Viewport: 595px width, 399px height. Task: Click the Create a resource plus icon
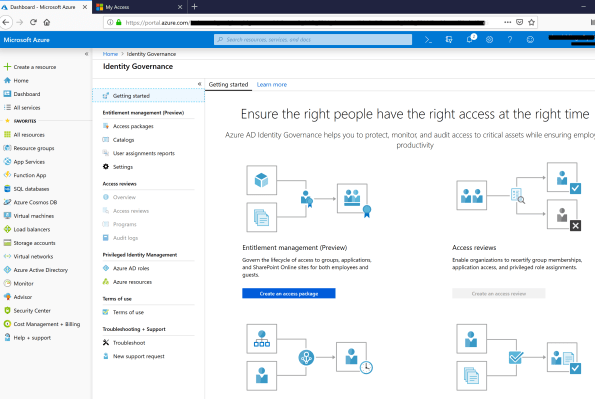click(x=7, y=67)
